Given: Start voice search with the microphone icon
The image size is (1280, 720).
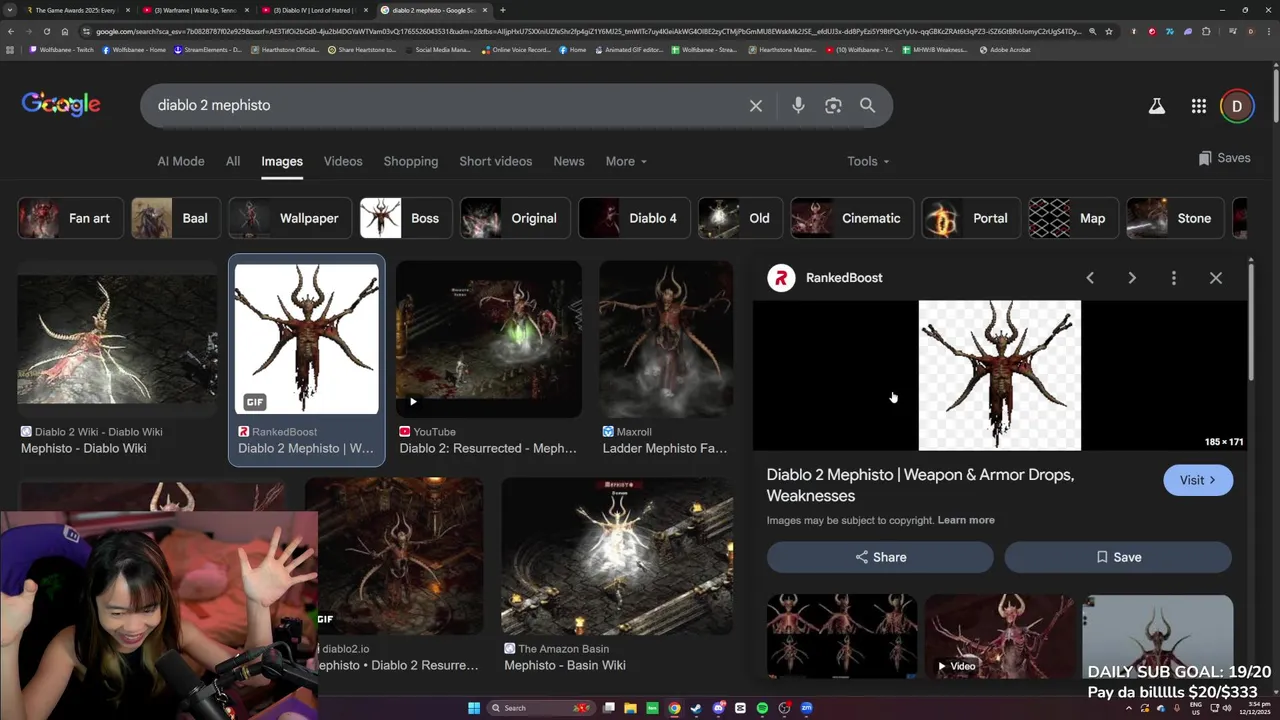Looking at the screenshot, I should pos(798,105).
